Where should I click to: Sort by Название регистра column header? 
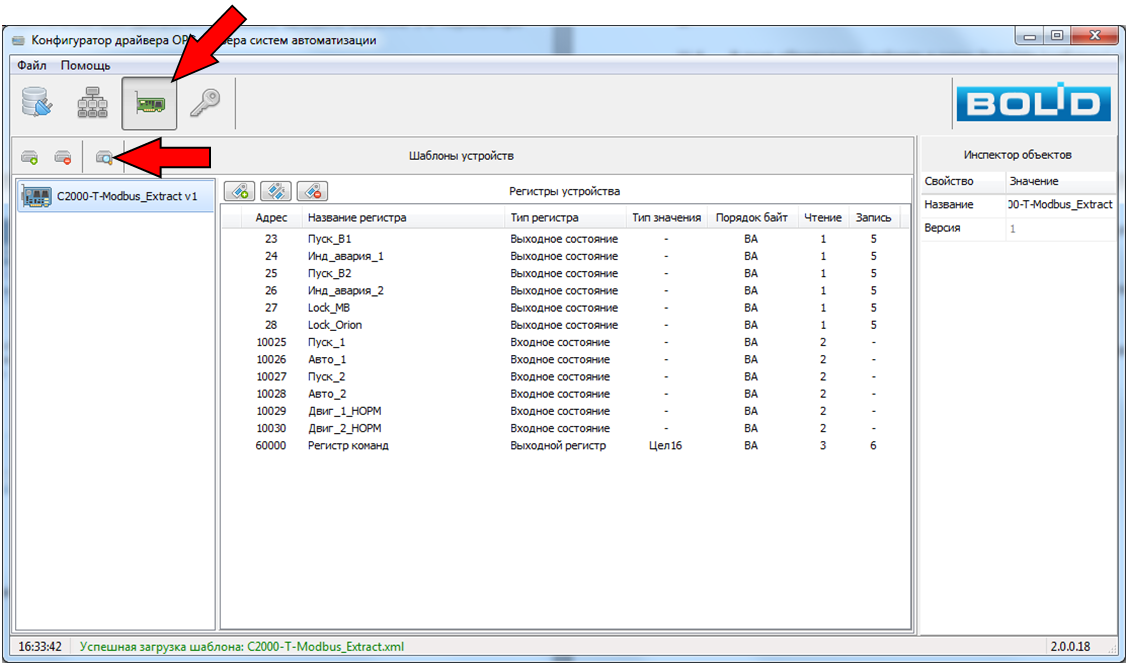[x=357, y=218]
